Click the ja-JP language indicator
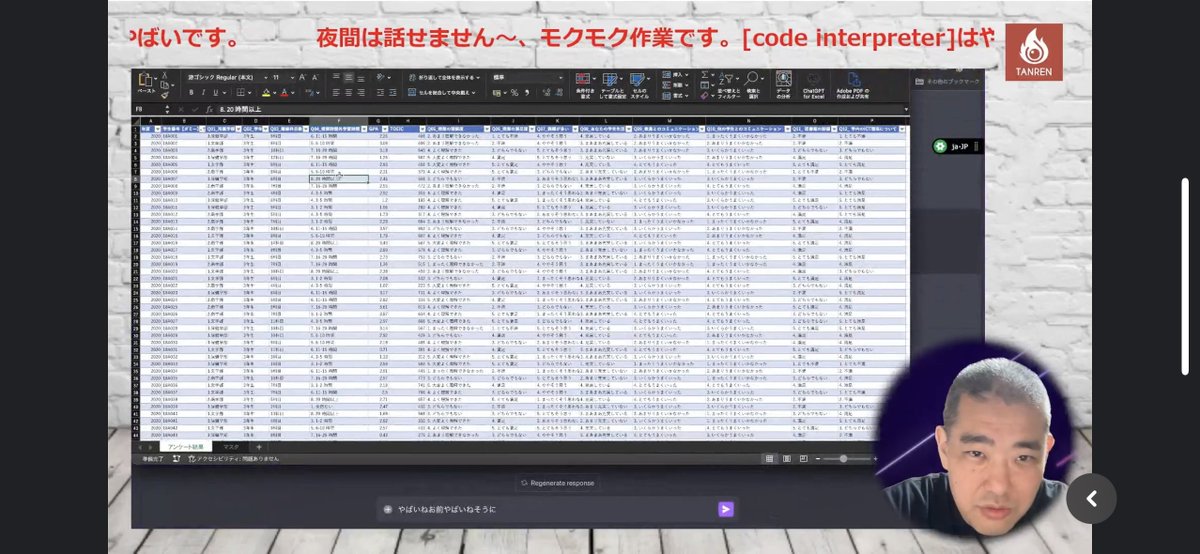1200x554 pixels. tap(955, 146)
